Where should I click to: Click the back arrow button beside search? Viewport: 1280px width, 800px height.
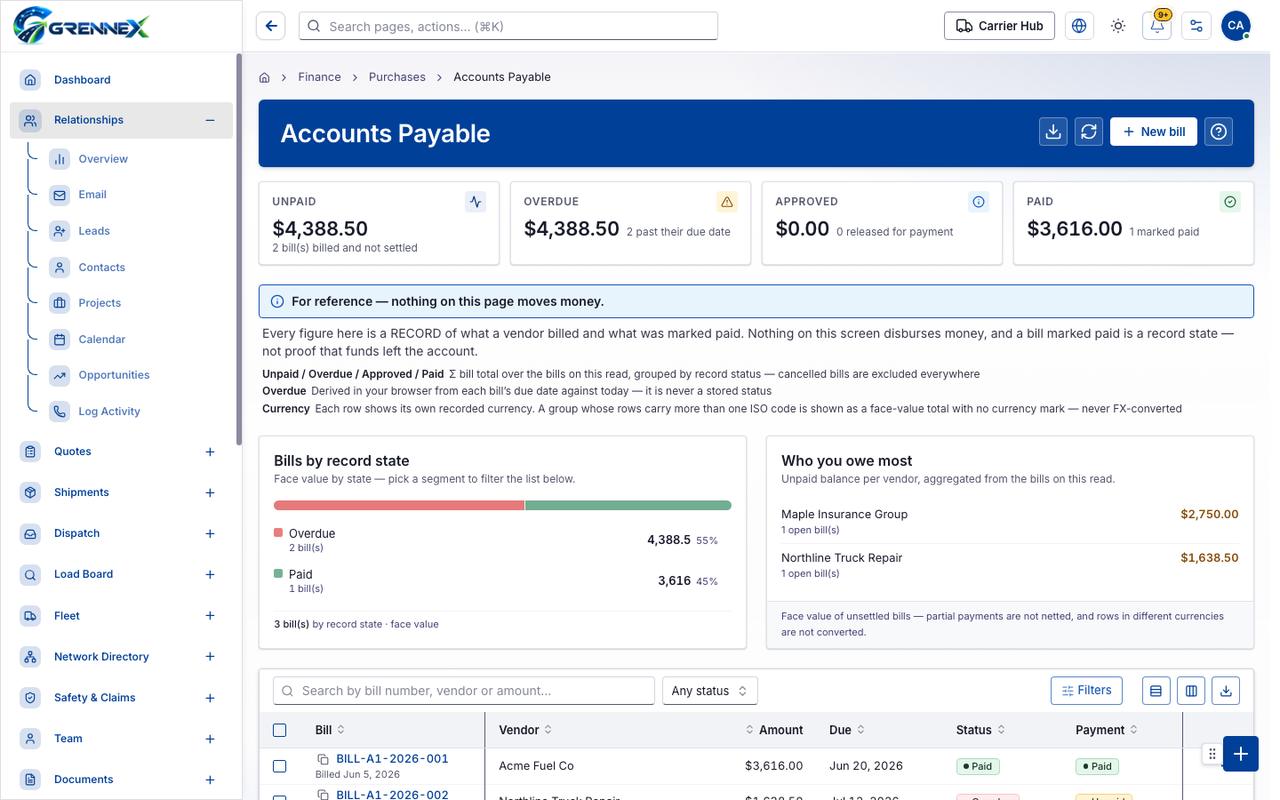pos(271,26)
